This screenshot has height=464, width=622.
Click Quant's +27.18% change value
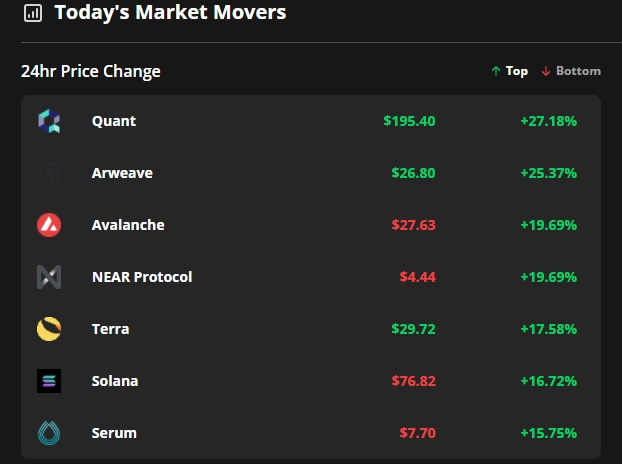point(548,121)
